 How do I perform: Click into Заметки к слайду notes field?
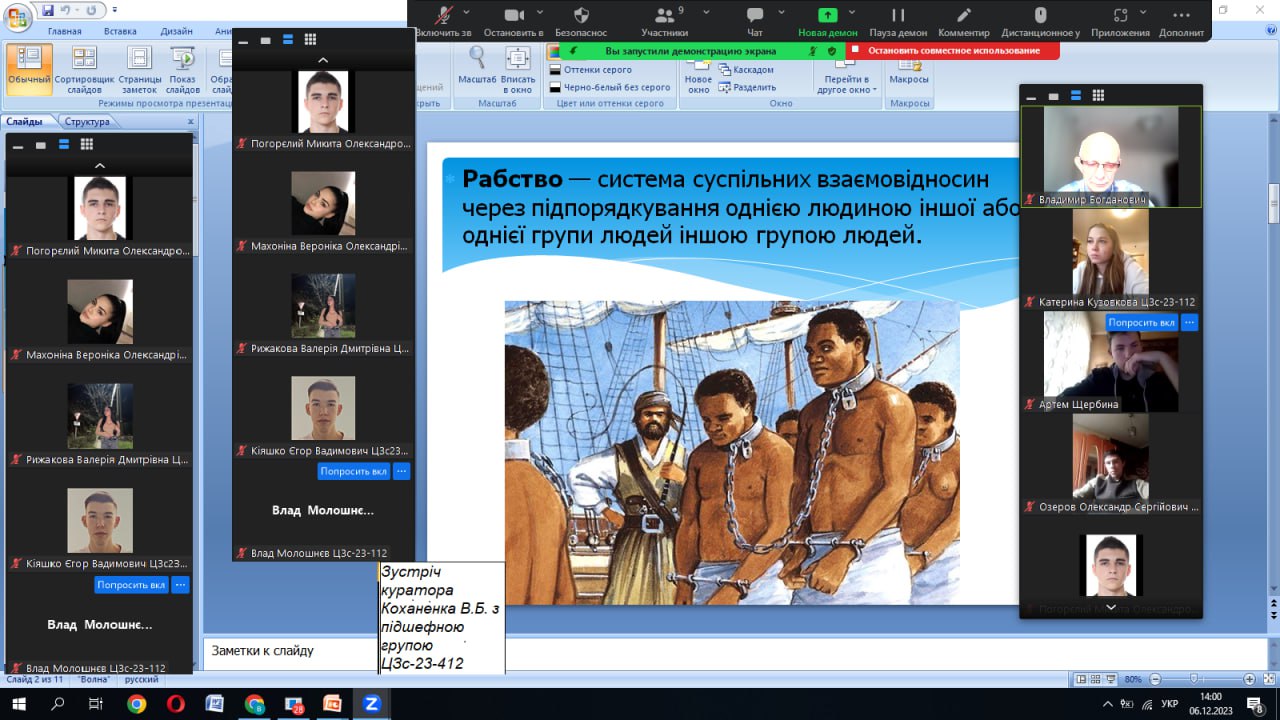click(x=735, y=651)
